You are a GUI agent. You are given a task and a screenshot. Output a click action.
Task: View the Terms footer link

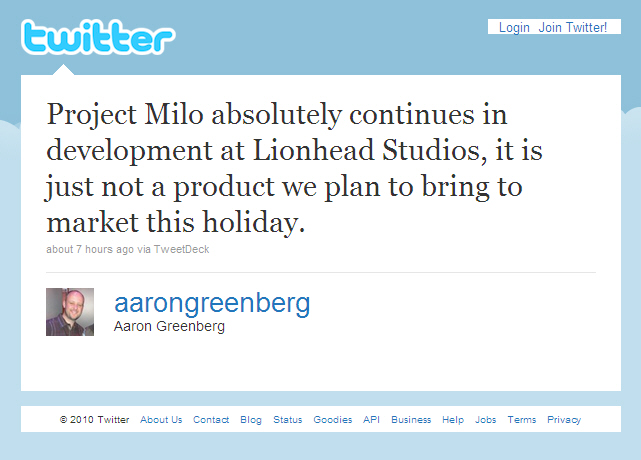521,420
